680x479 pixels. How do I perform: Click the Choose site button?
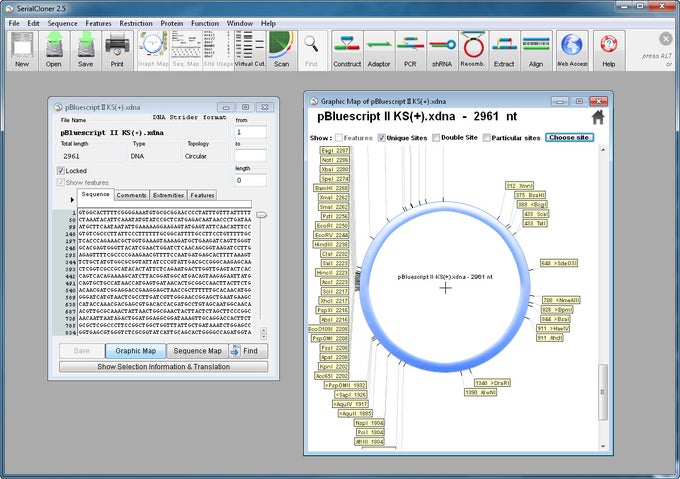569,137
